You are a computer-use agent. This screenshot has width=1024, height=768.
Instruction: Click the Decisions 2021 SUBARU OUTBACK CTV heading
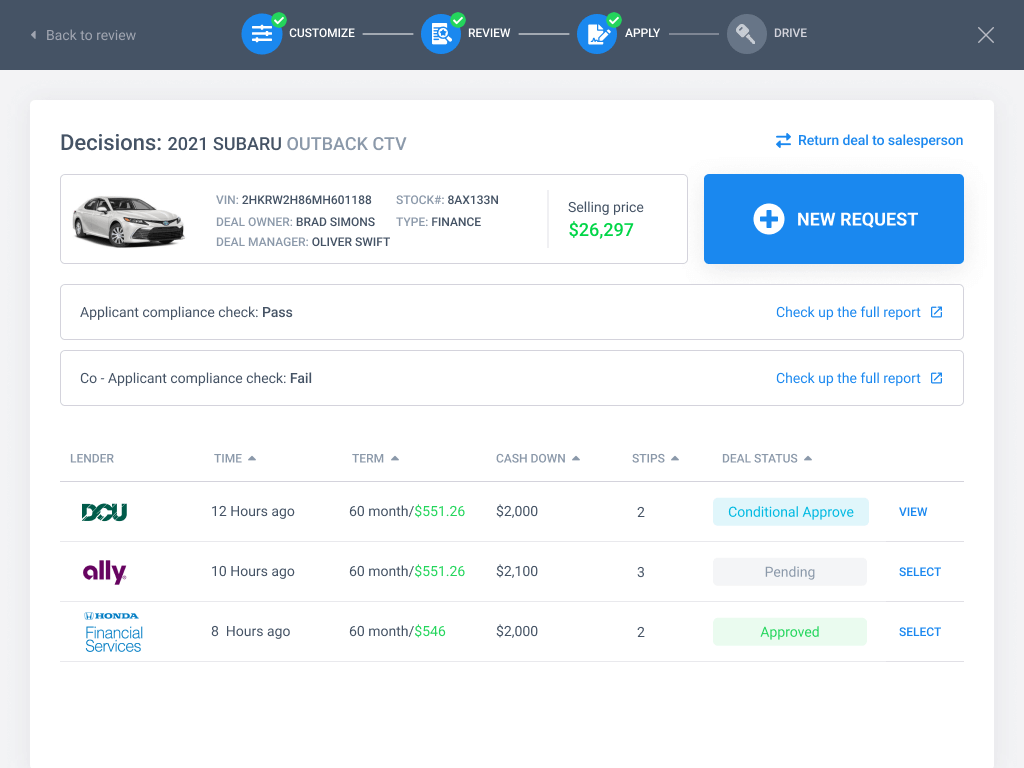(x=233, y=143)
